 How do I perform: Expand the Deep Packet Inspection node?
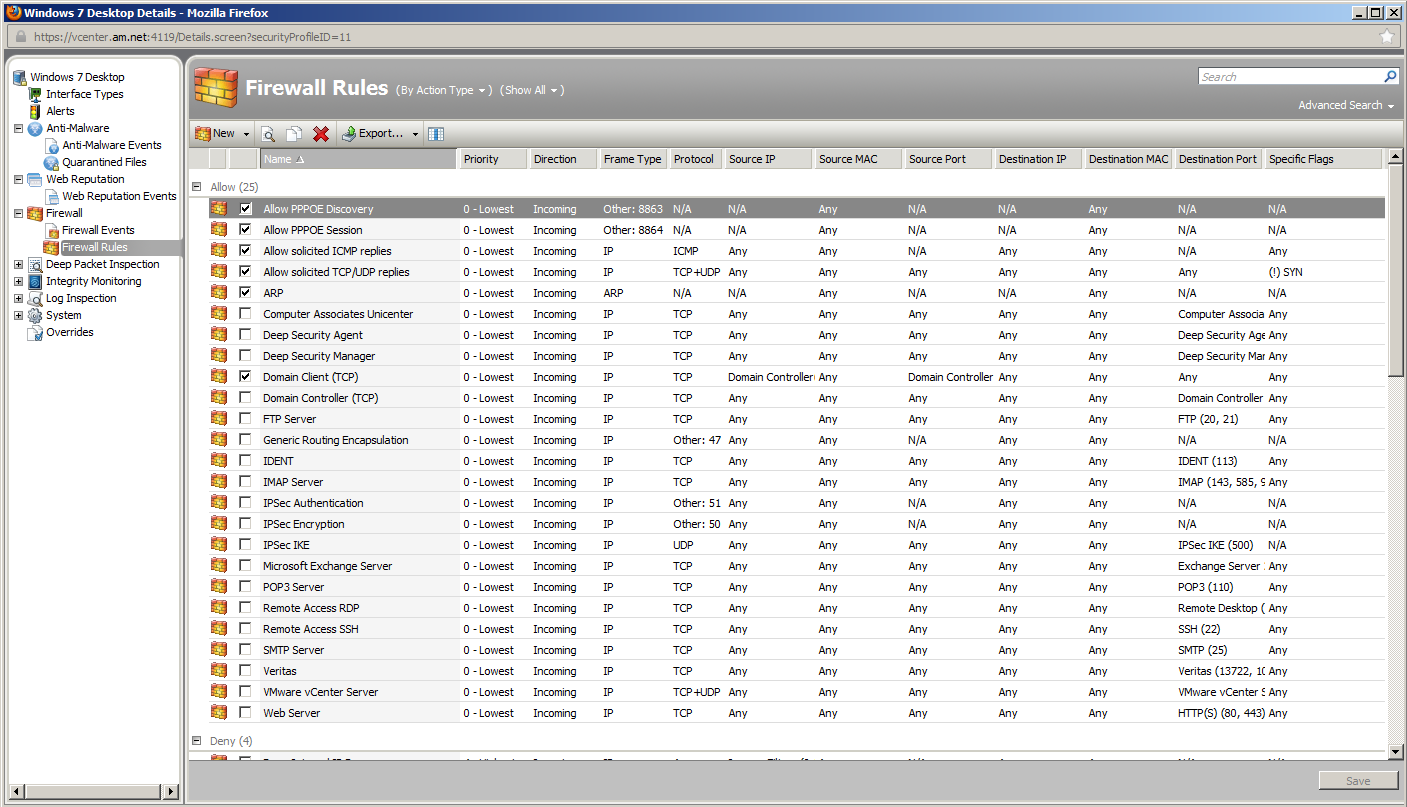[x=19, y=264]
